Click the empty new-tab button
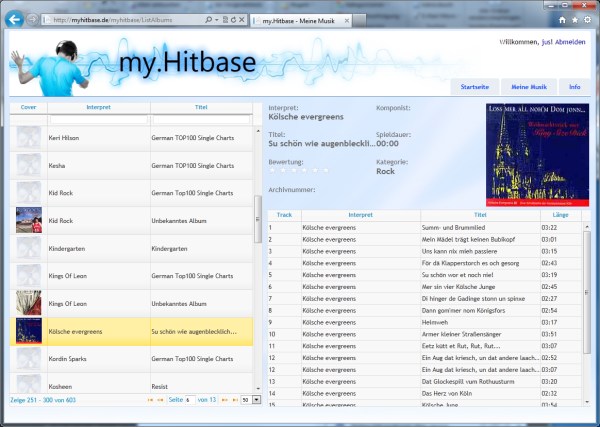This screenshot has width=600, height=427. point(359,21)
